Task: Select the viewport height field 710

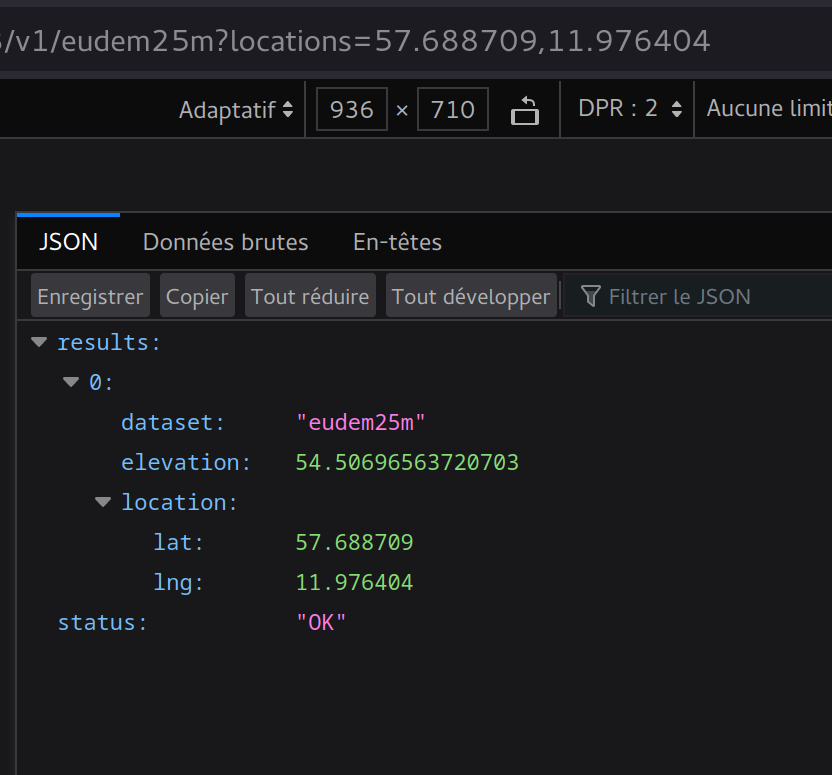Action: (x=453, y=109)
